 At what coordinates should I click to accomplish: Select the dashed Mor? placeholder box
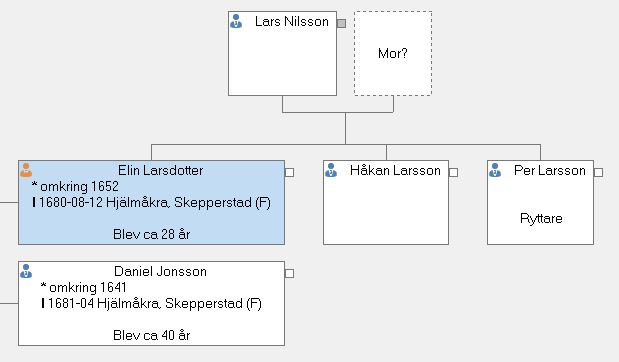[x=393, y=53]
